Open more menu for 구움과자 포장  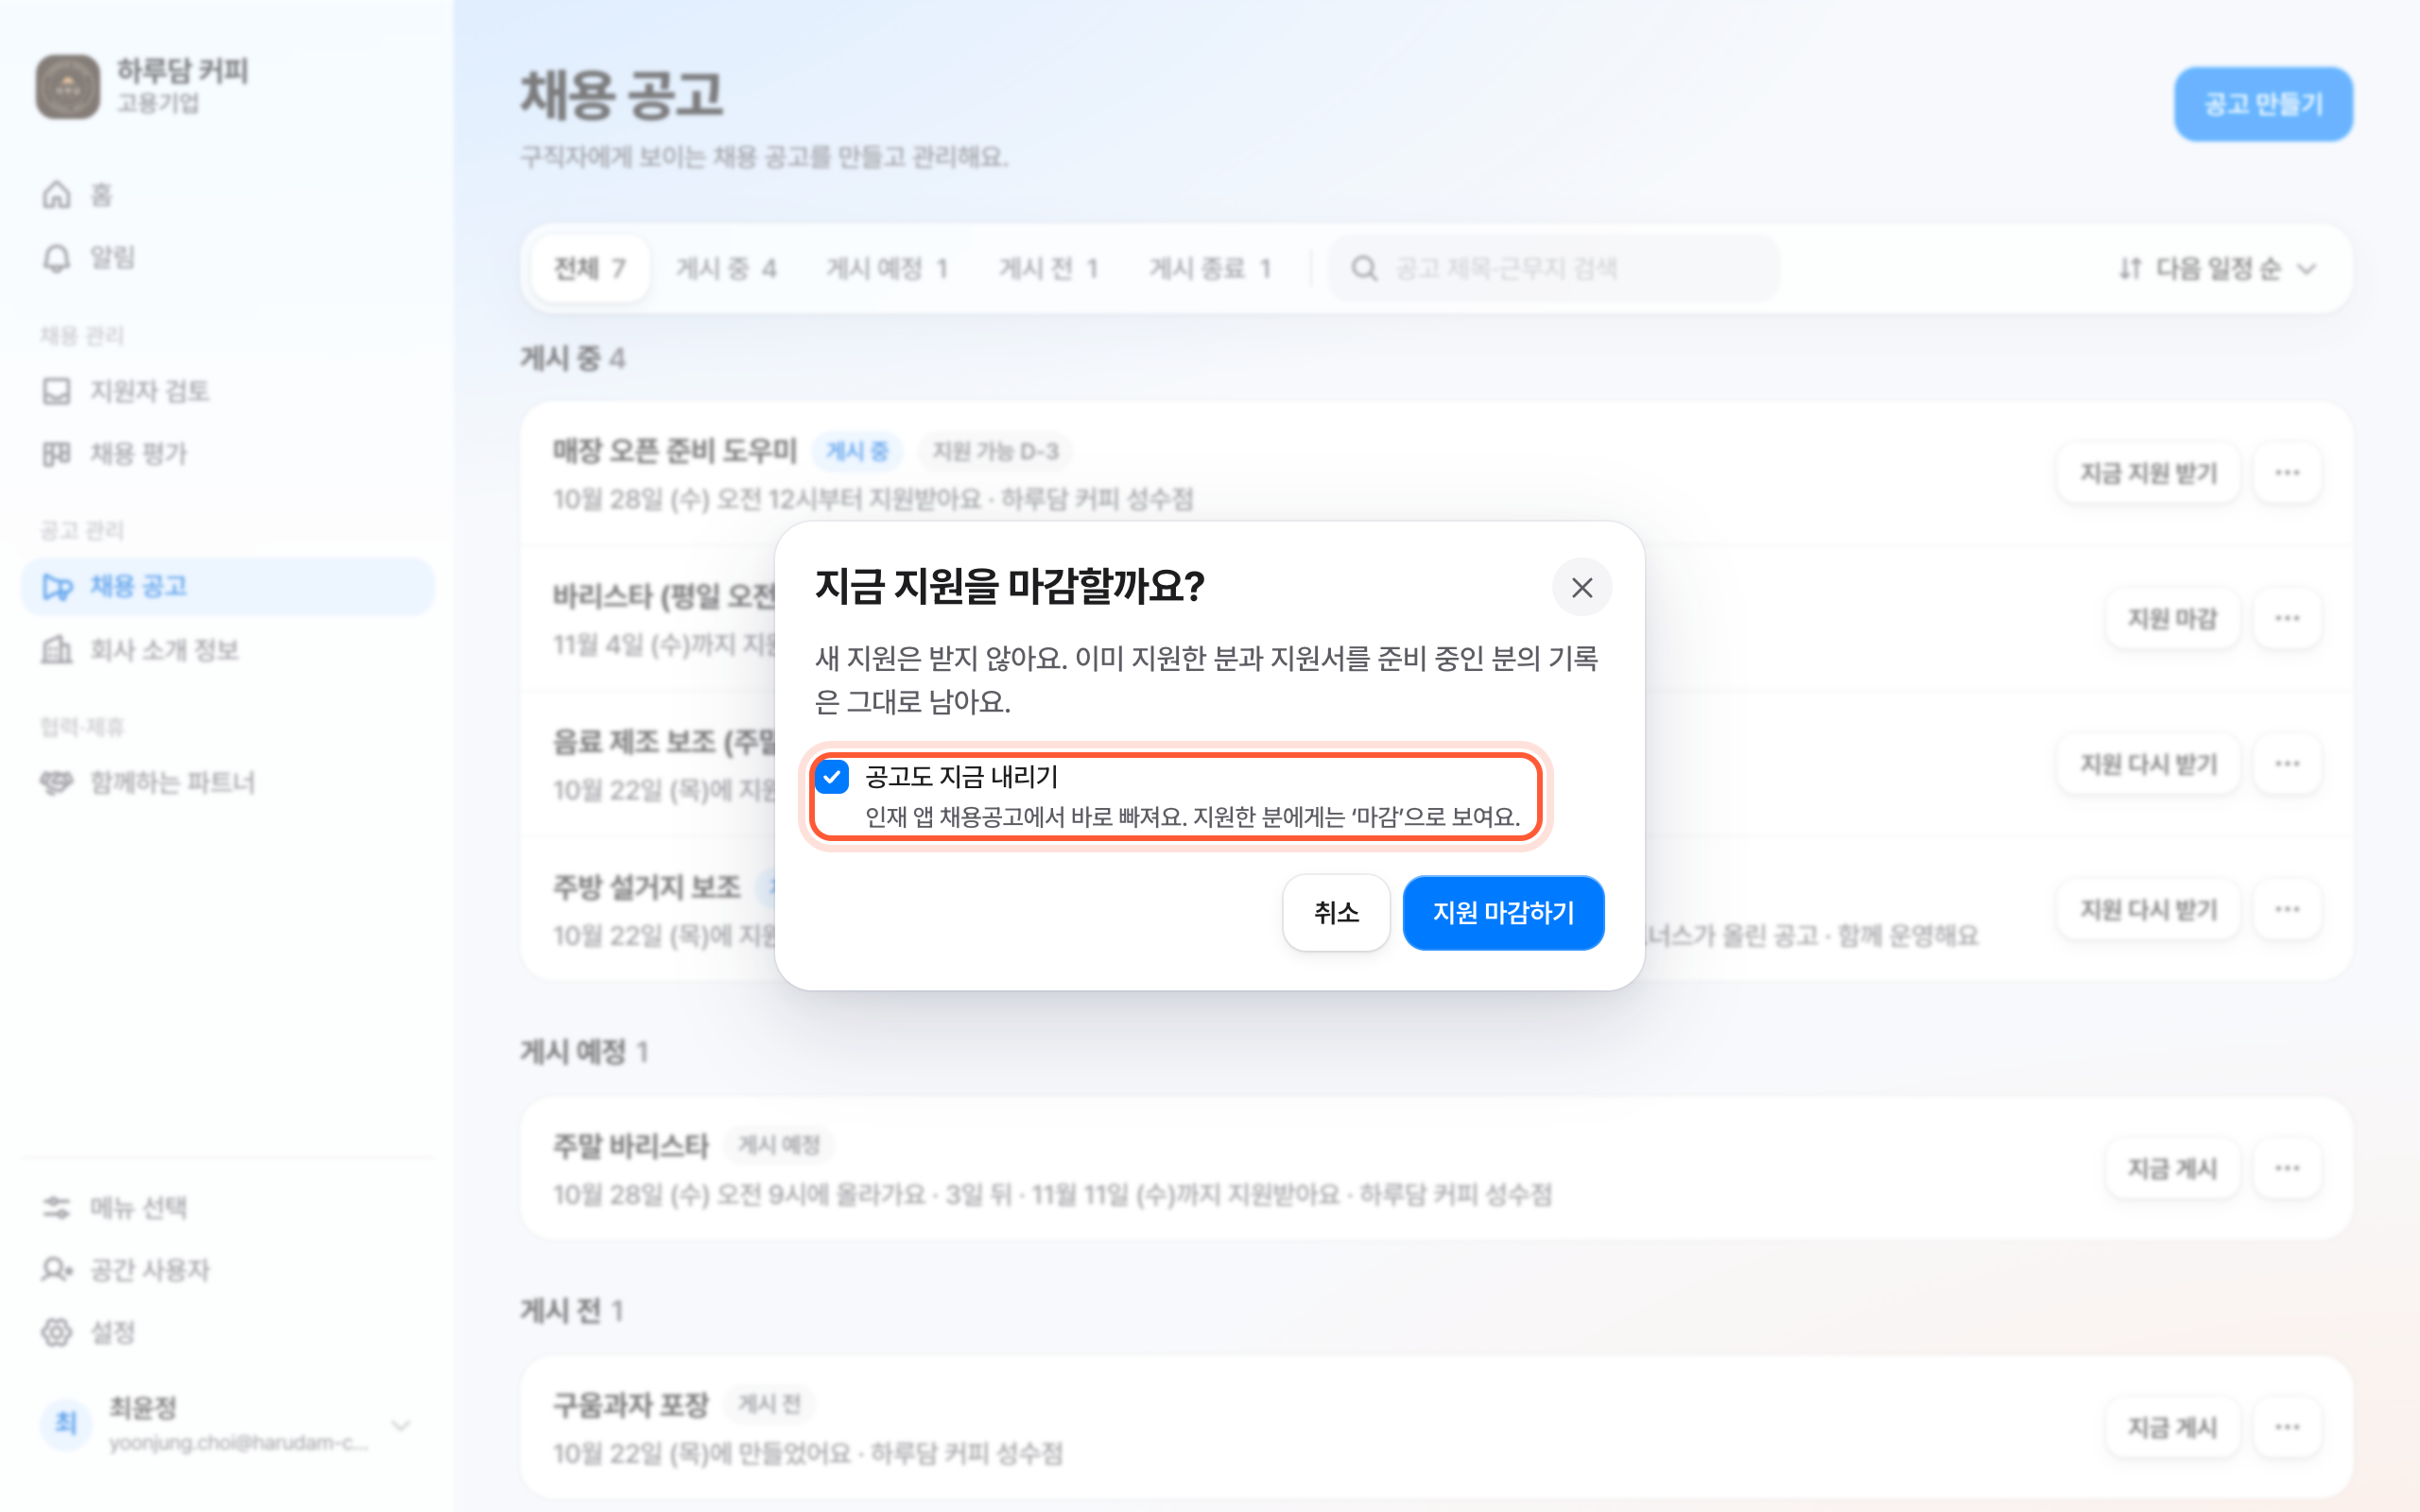[x=2287, y=1428]
